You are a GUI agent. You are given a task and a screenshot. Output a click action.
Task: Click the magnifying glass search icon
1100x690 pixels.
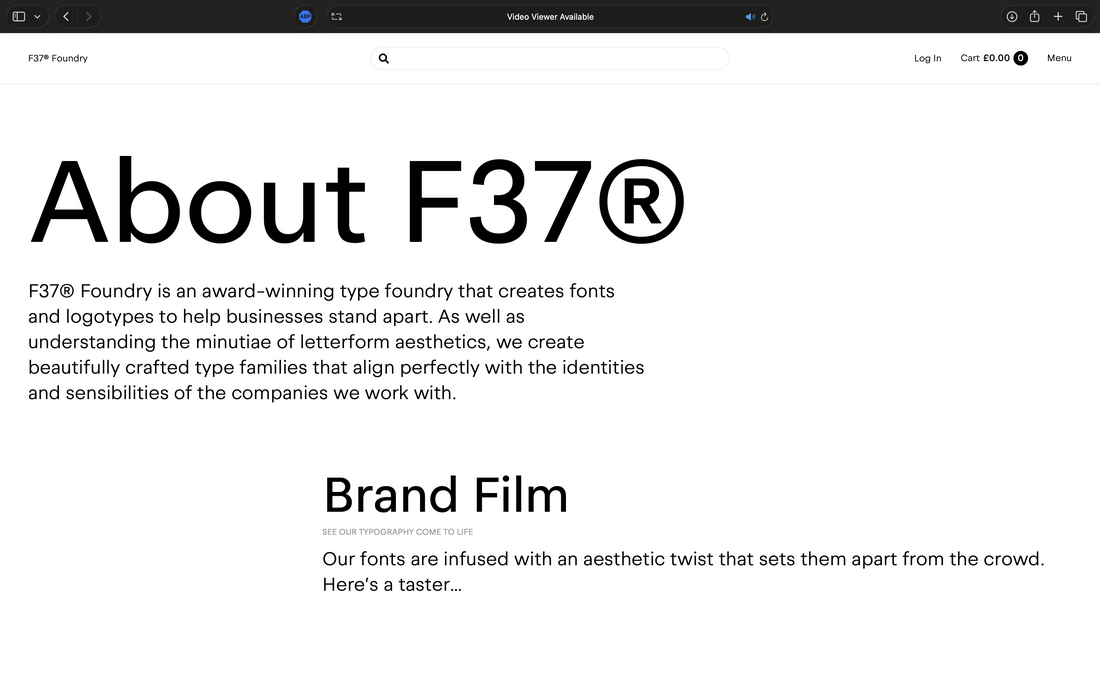point(384,58)
